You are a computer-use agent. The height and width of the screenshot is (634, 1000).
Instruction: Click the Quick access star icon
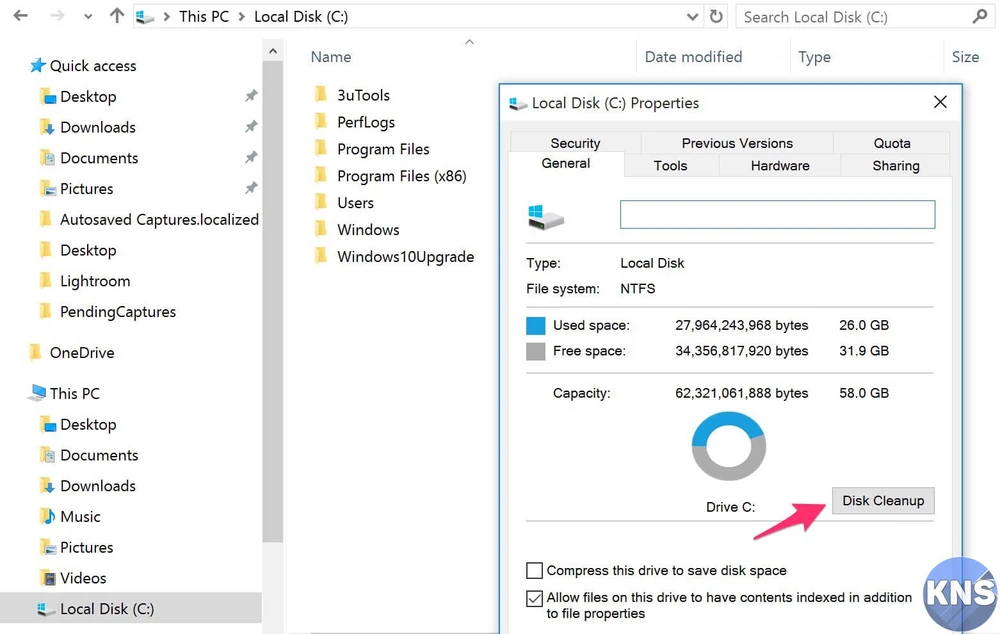click(x=38, y=66)
